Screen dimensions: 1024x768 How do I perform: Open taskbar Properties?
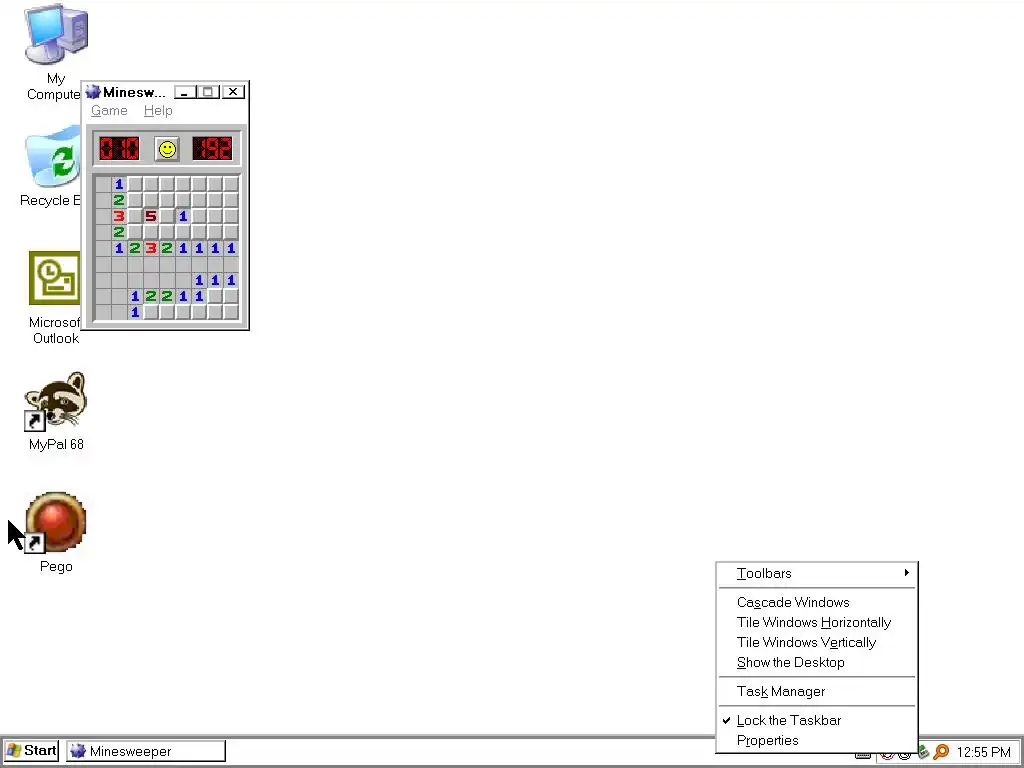(817, 741)
